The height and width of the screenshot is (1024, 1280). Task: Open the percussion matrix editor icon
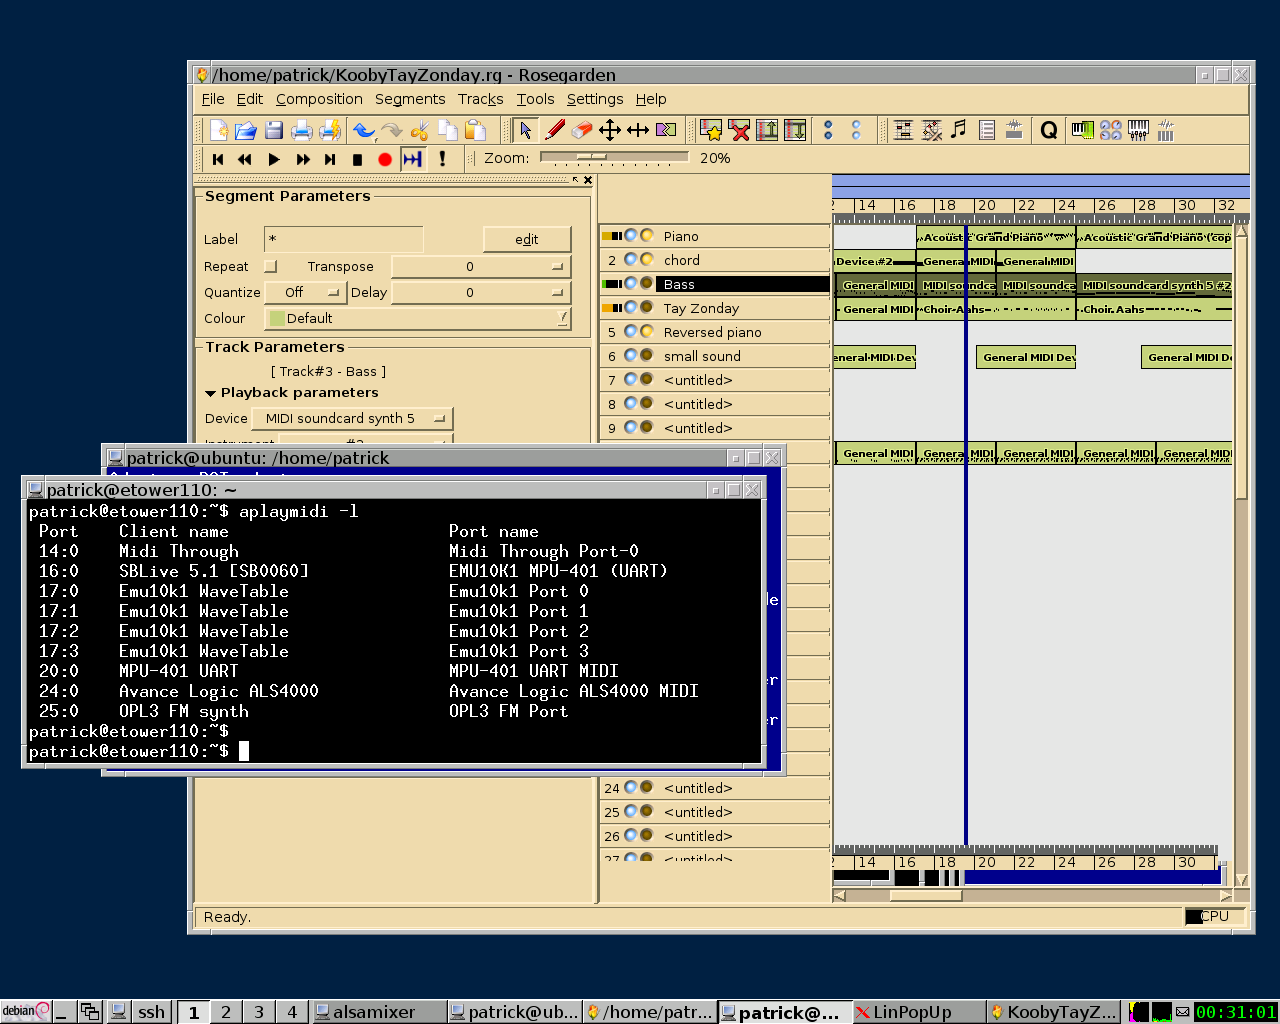(x=931, y=130)
